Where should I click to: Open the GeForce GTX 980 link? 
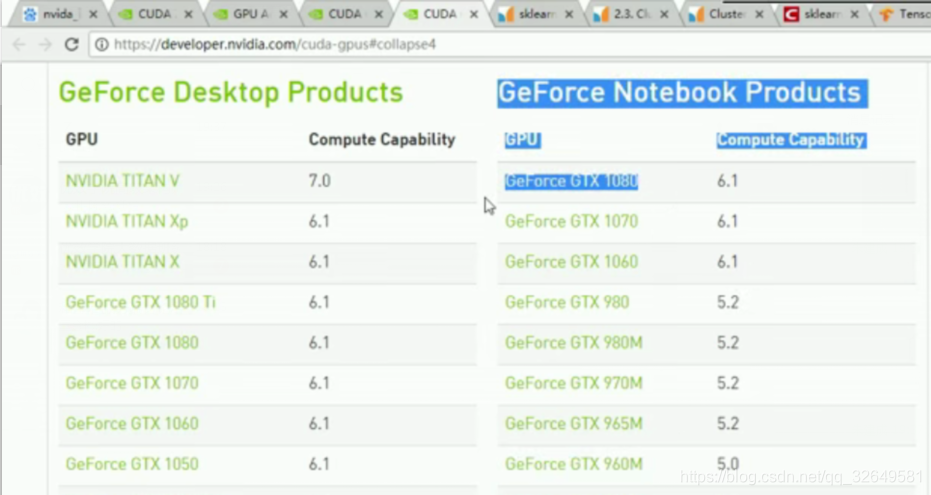click(x=567, y=302)
